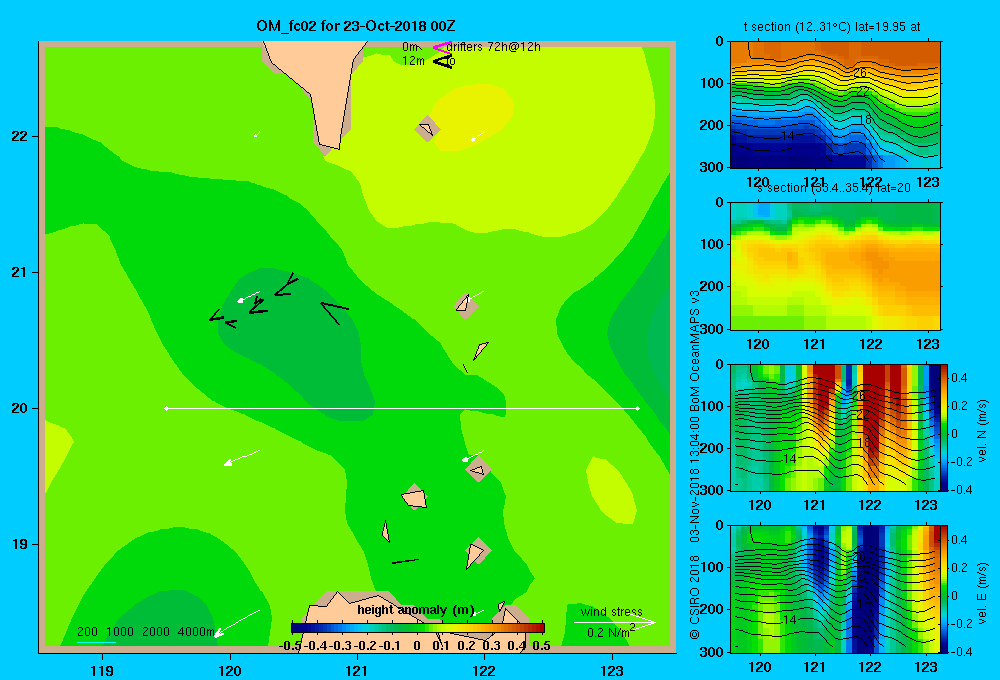
Task: Click the island marker near 121.9E, 20.8N
Action: pos(466,306)
